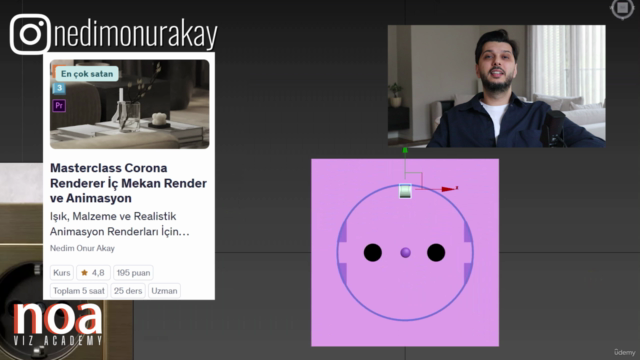Screen dimensions: 640x360
Task: Click the 'Toplam 5 saat' tag
Action: 79,291
